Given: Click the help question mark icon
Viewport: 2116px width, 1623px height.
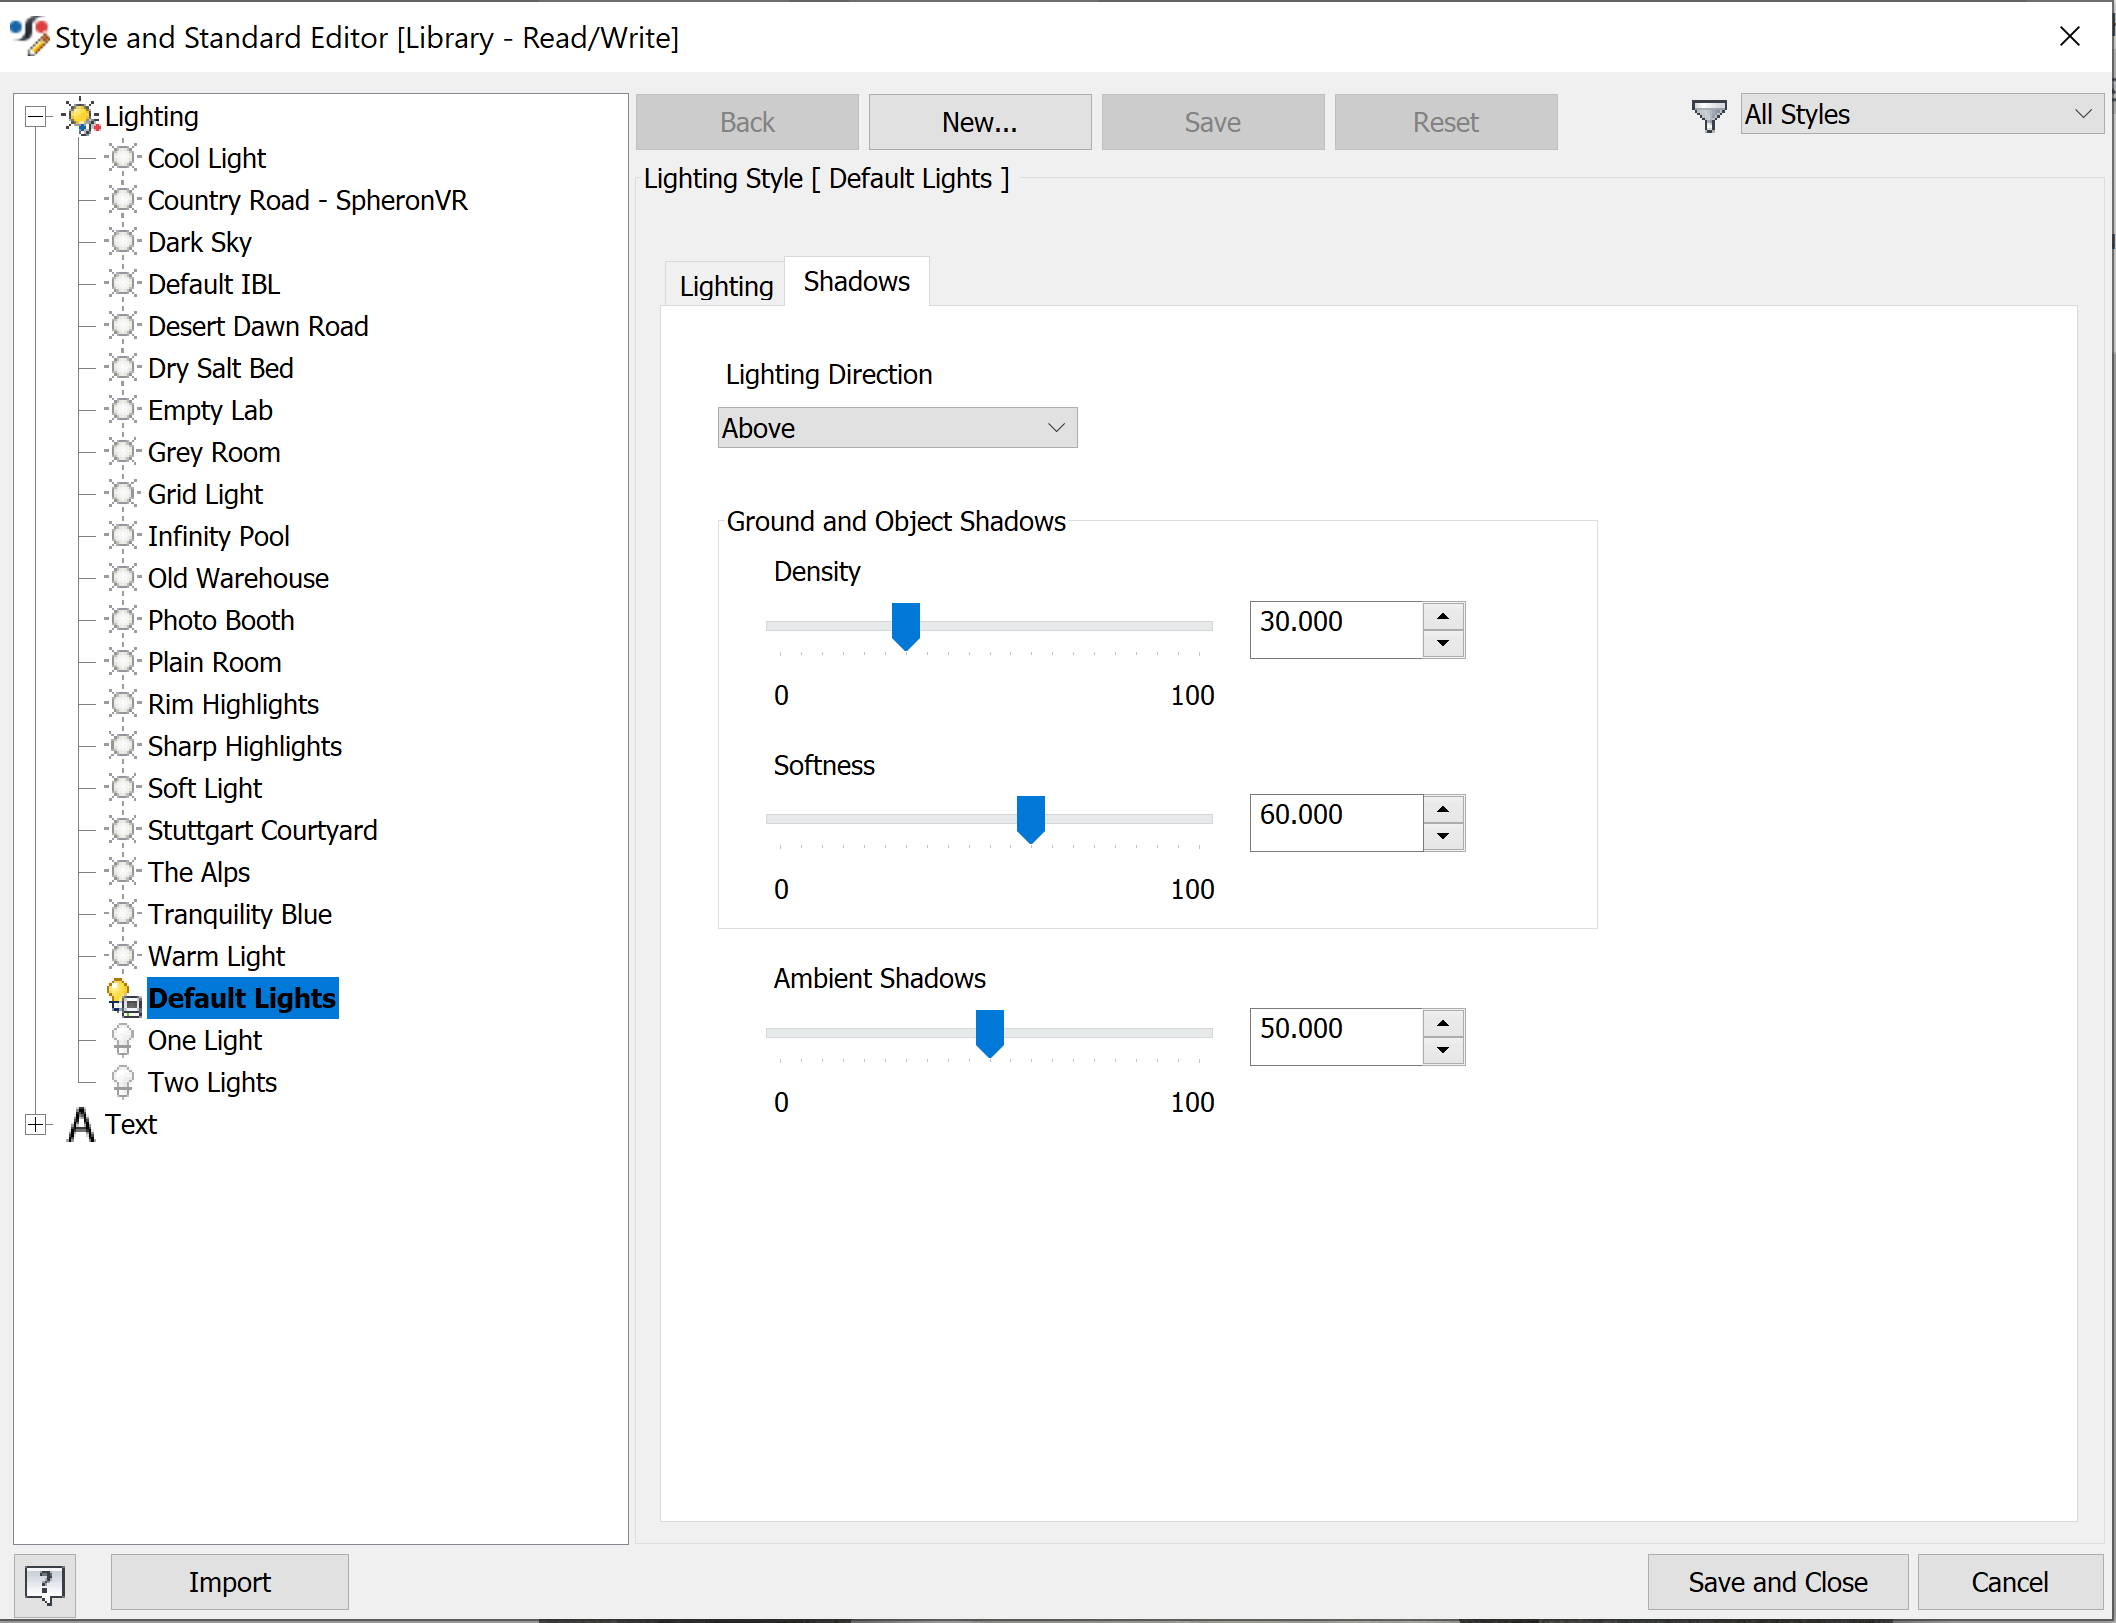Looking at the screenshot, I should (44, 1583).
